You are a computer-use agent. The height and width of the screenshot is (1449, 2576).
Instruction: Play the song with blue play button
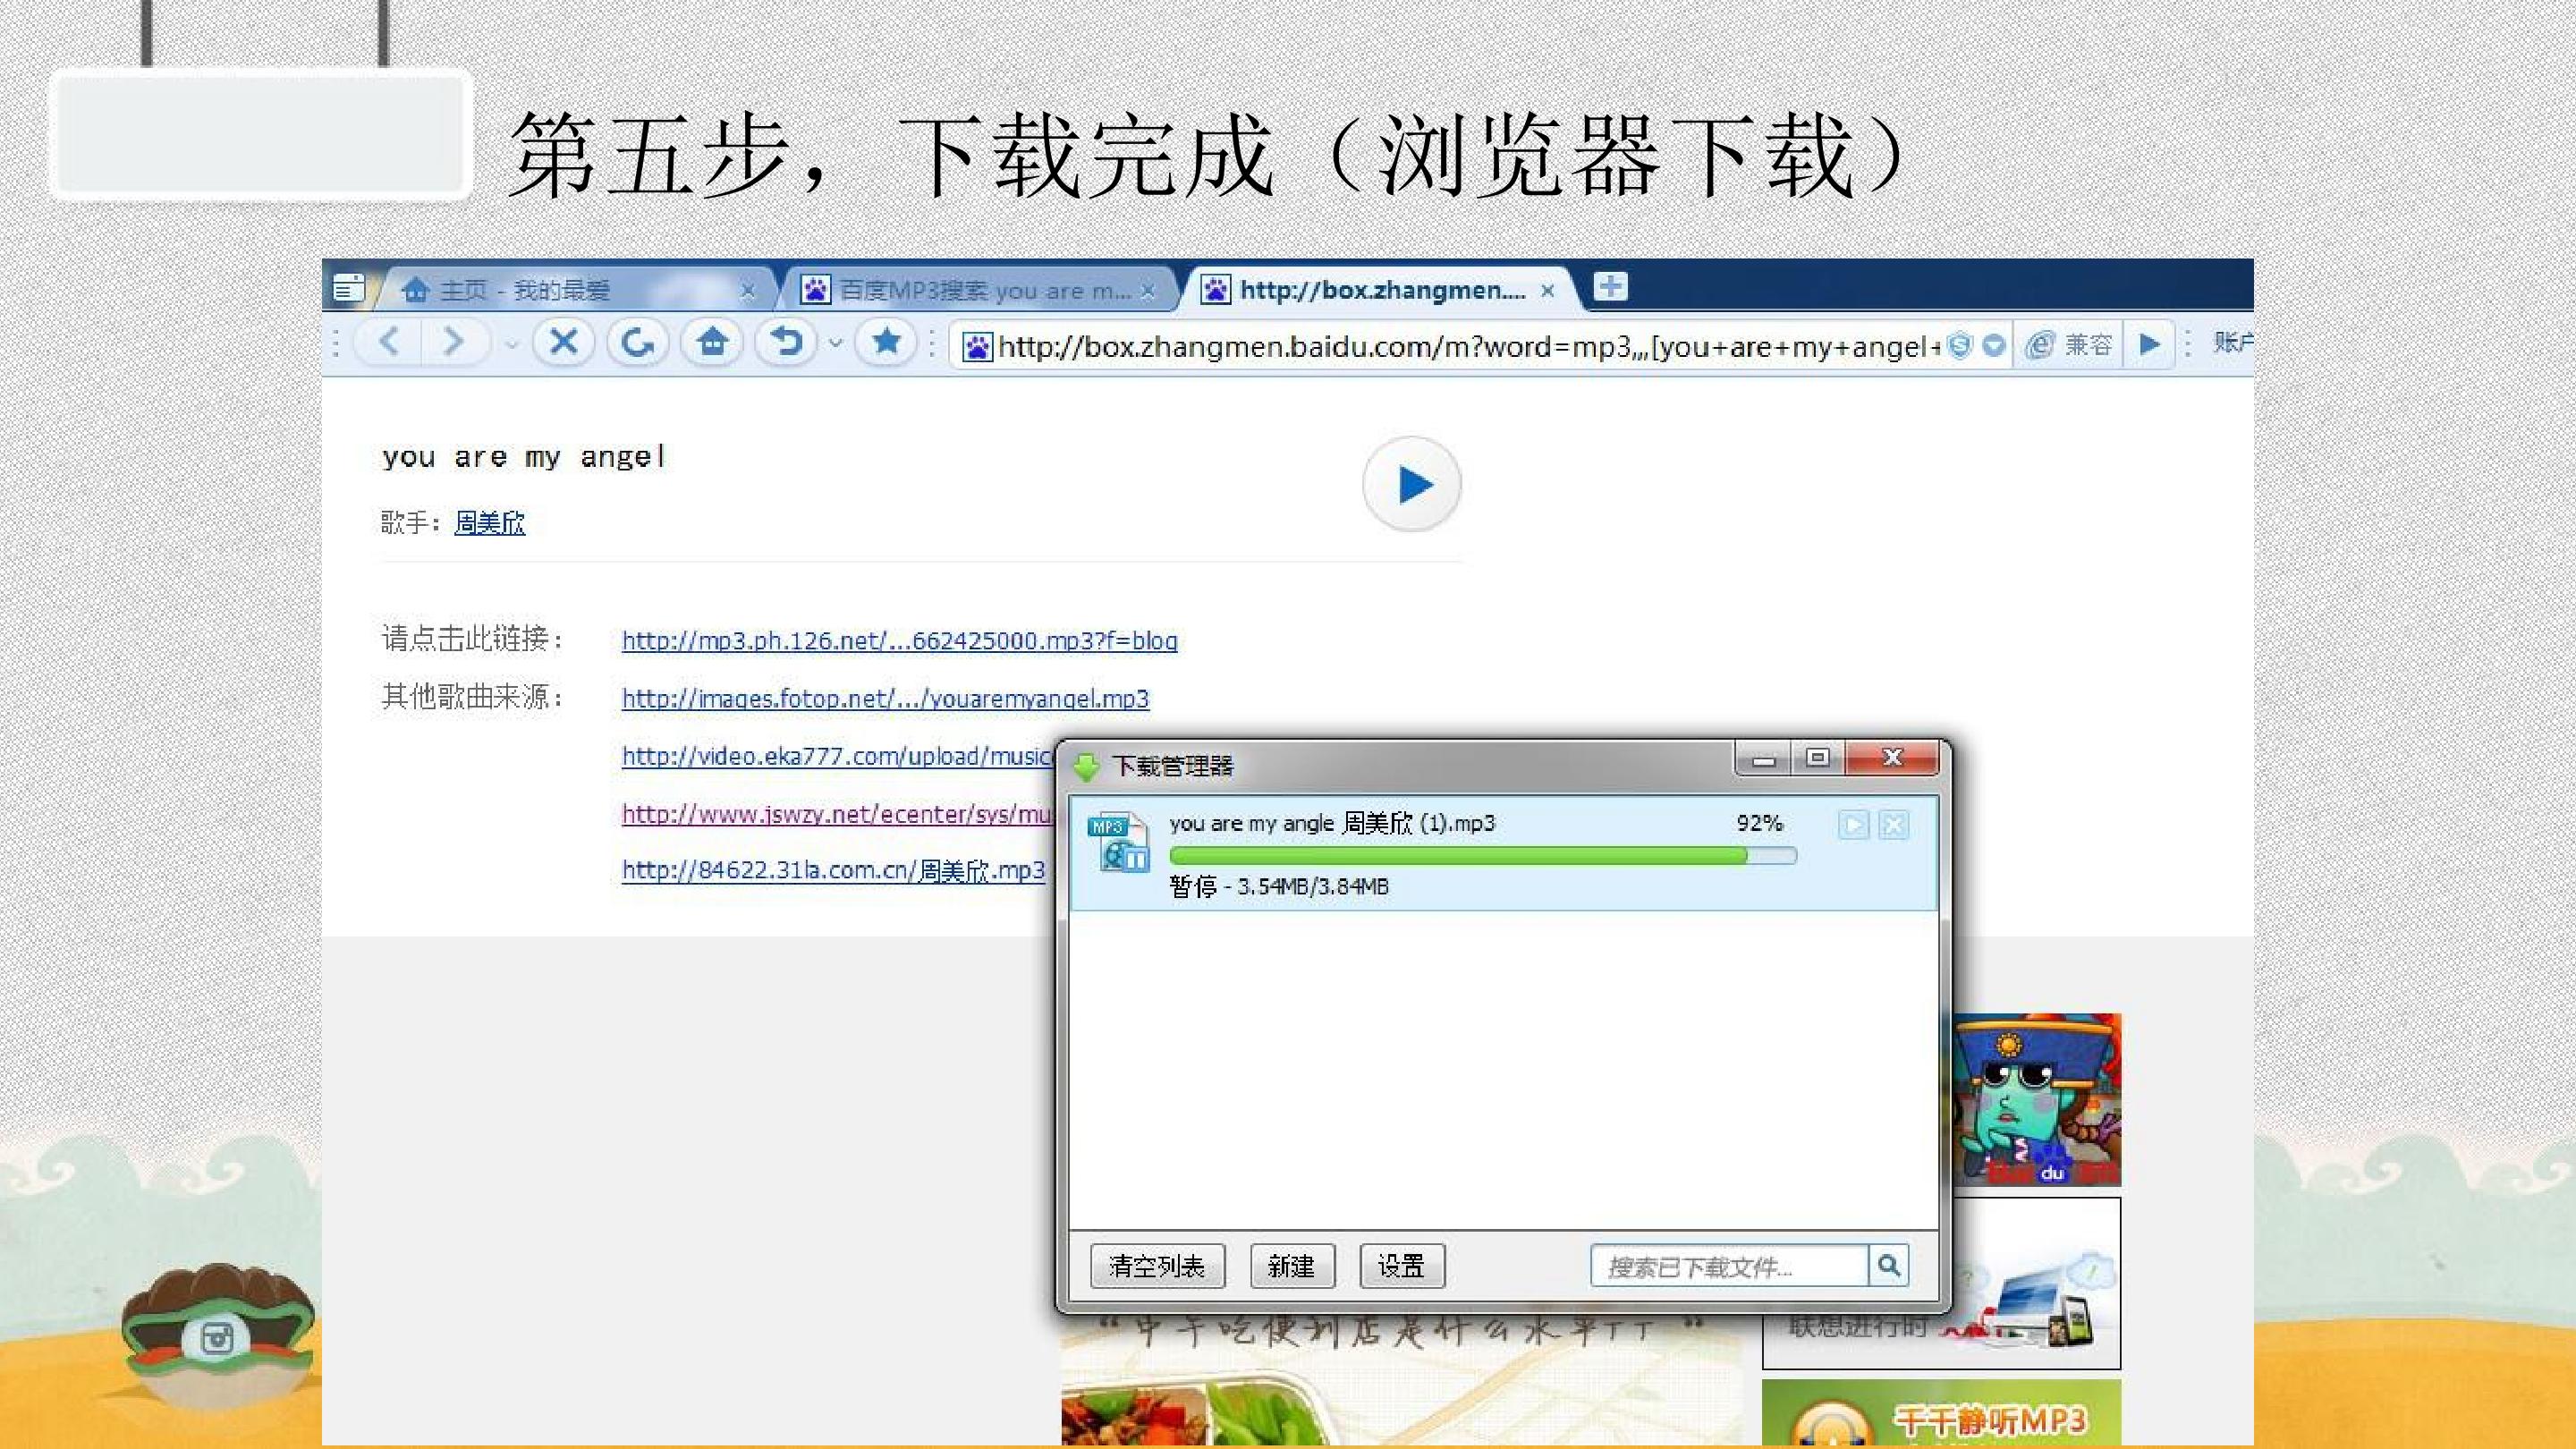(x=1412, y=485)
